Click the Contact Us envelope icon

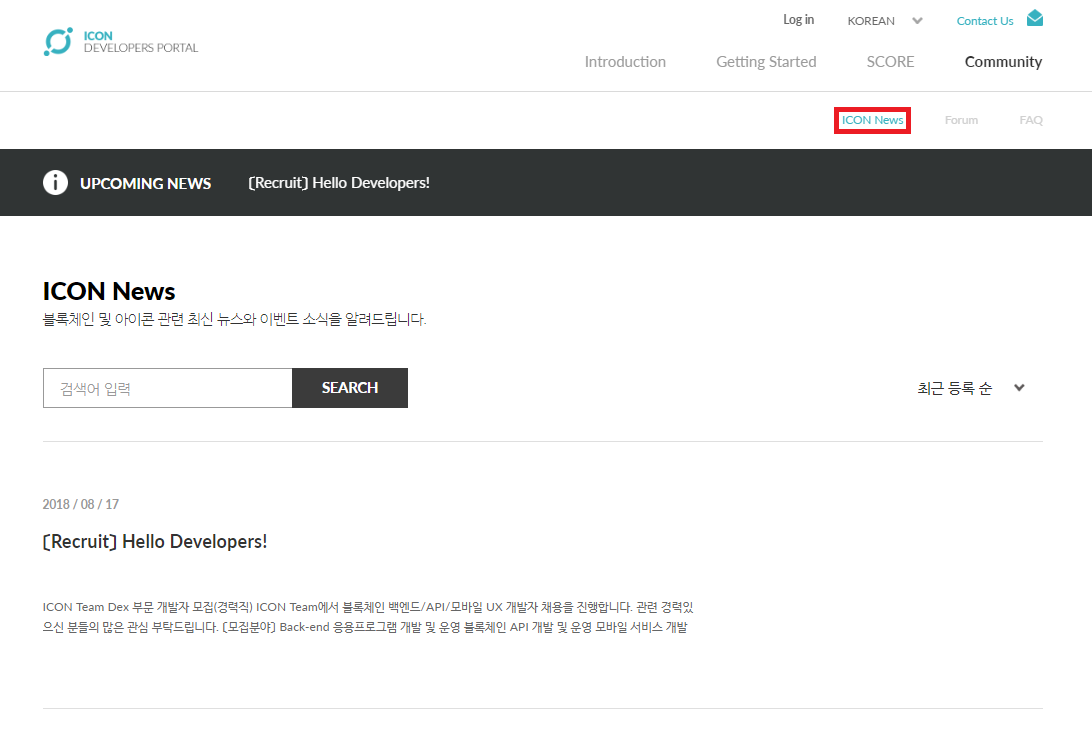tap(1035, 18)
